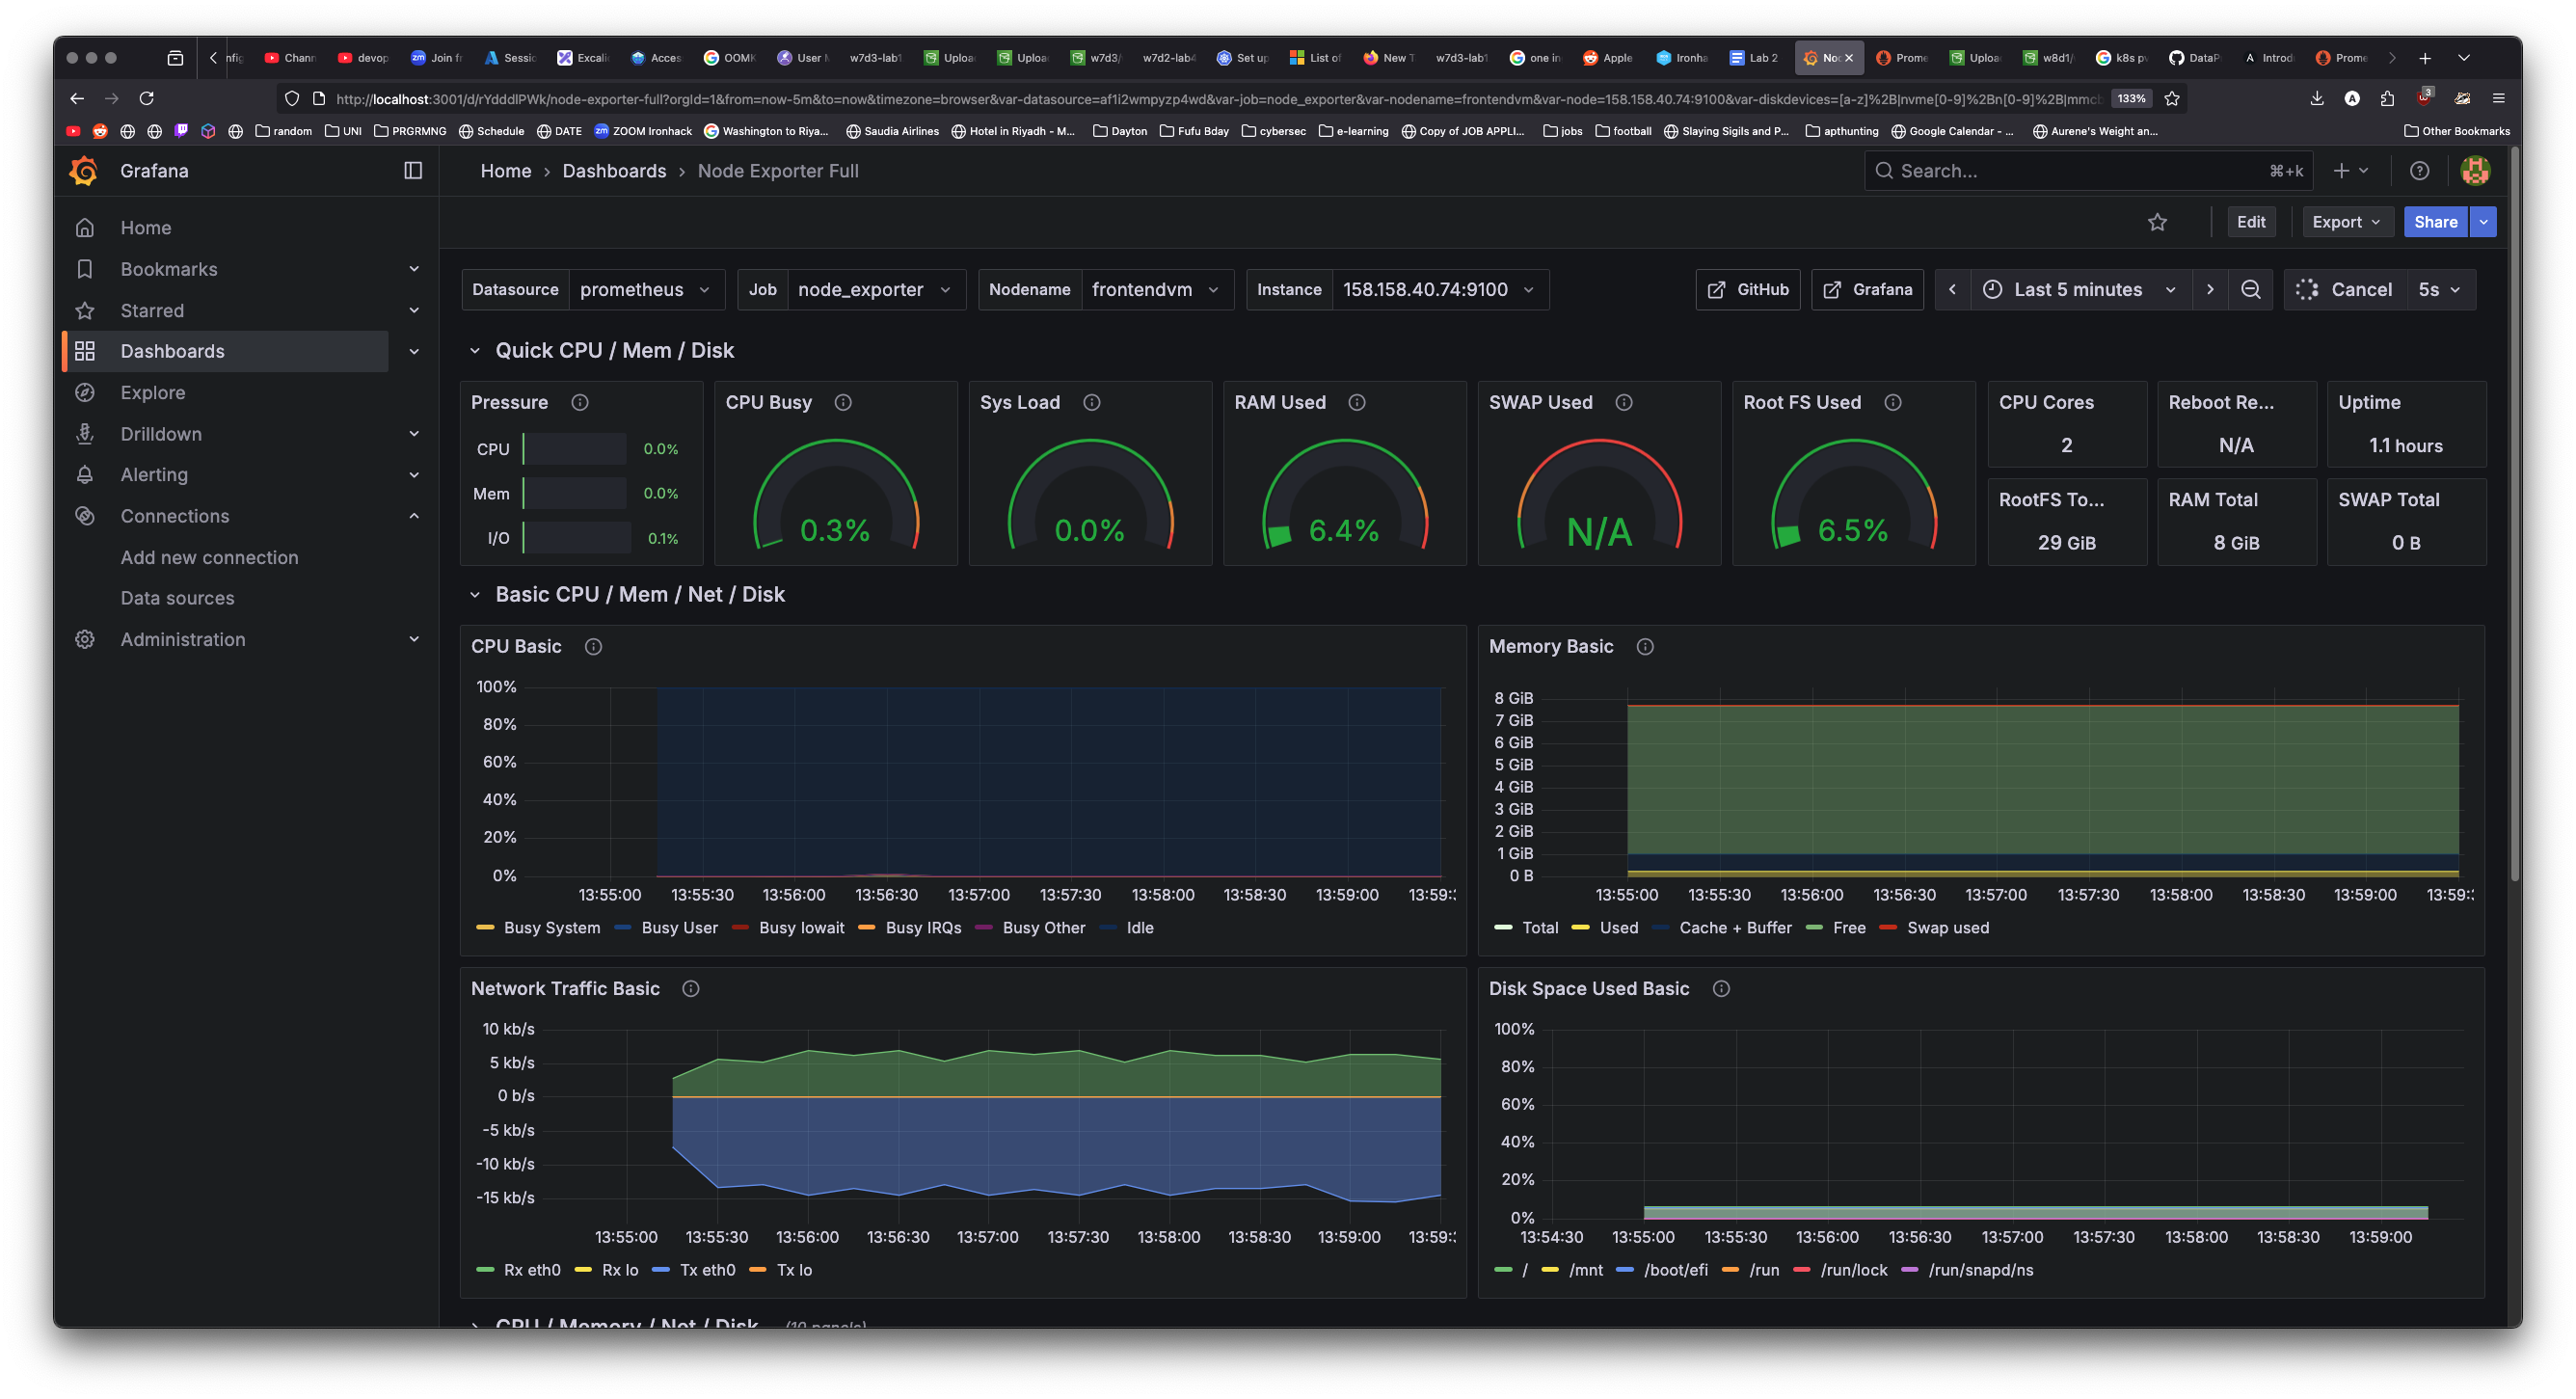
Task: Open Alerting in the sidebar menu
Action: pos(154,475)
